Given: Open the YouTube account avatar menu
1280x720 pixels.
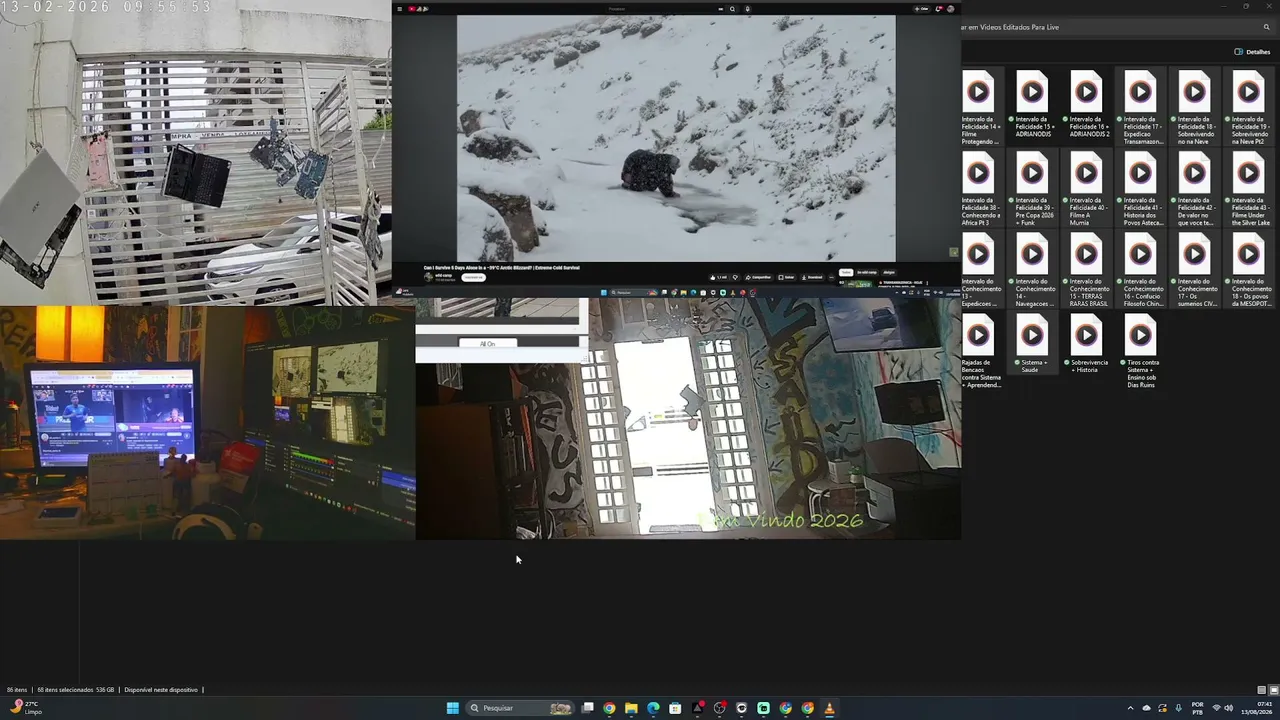Looking at the screenshot, I should pos(950,9).
